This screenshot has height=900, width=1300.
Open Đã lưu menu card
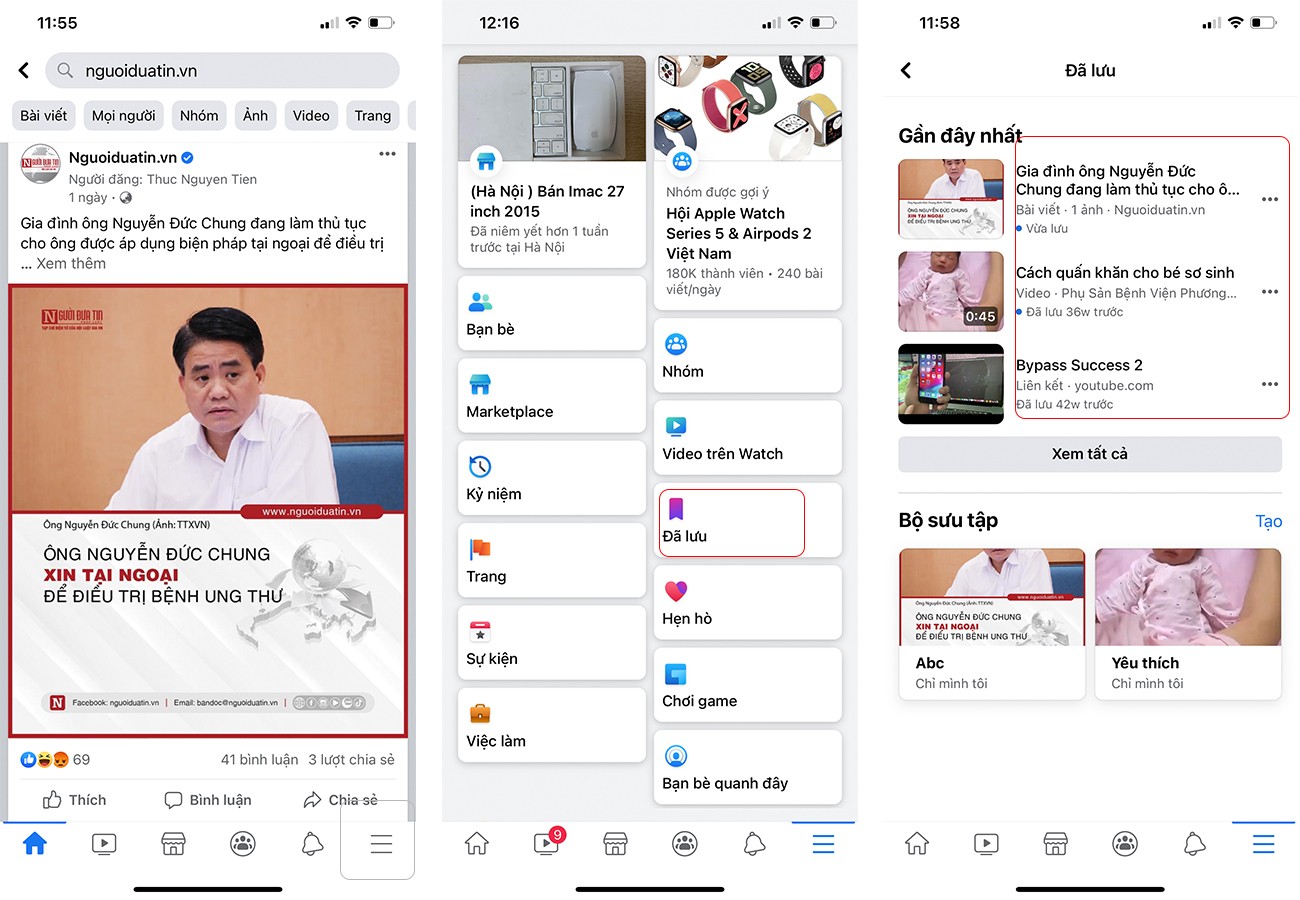(x=748, y=520)
